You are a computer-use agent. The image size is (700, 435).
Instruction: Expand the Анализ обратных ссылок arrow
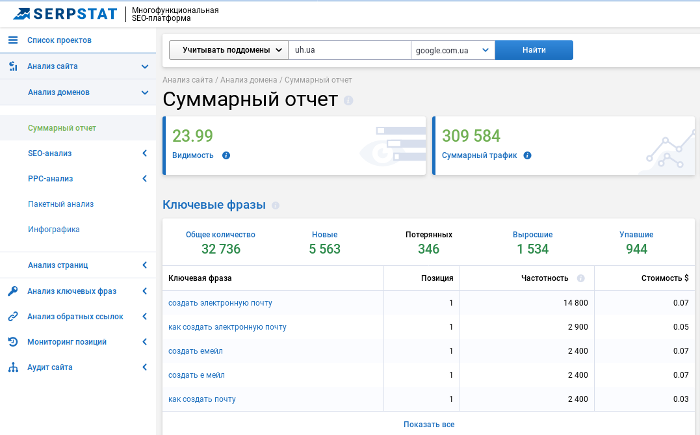(145, 316)
